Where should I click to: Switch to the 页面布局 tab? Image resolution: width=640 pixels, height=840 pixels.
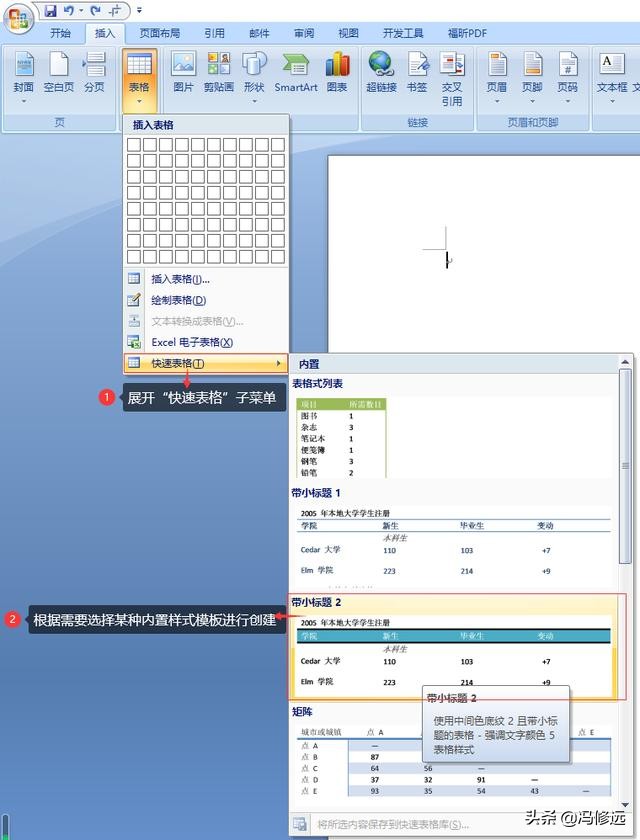coord(160,33)
